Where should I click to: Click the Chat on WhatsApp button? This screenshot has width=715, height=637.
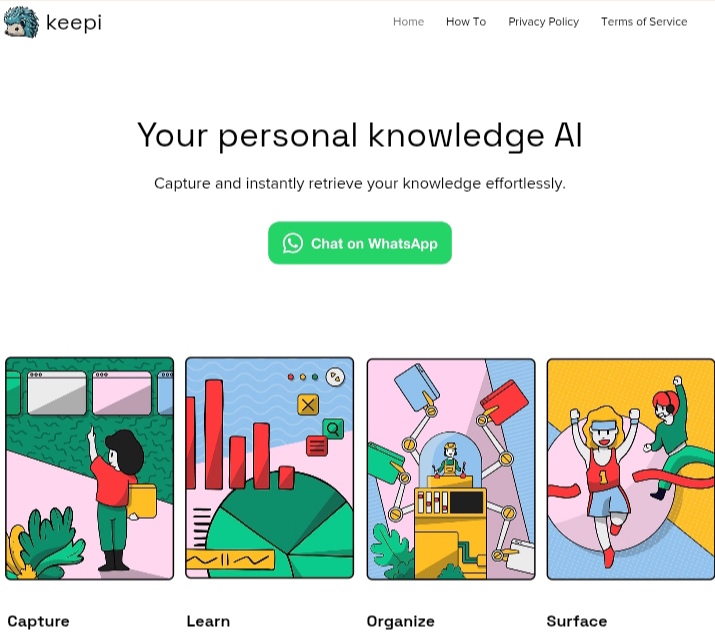point(360,243)
